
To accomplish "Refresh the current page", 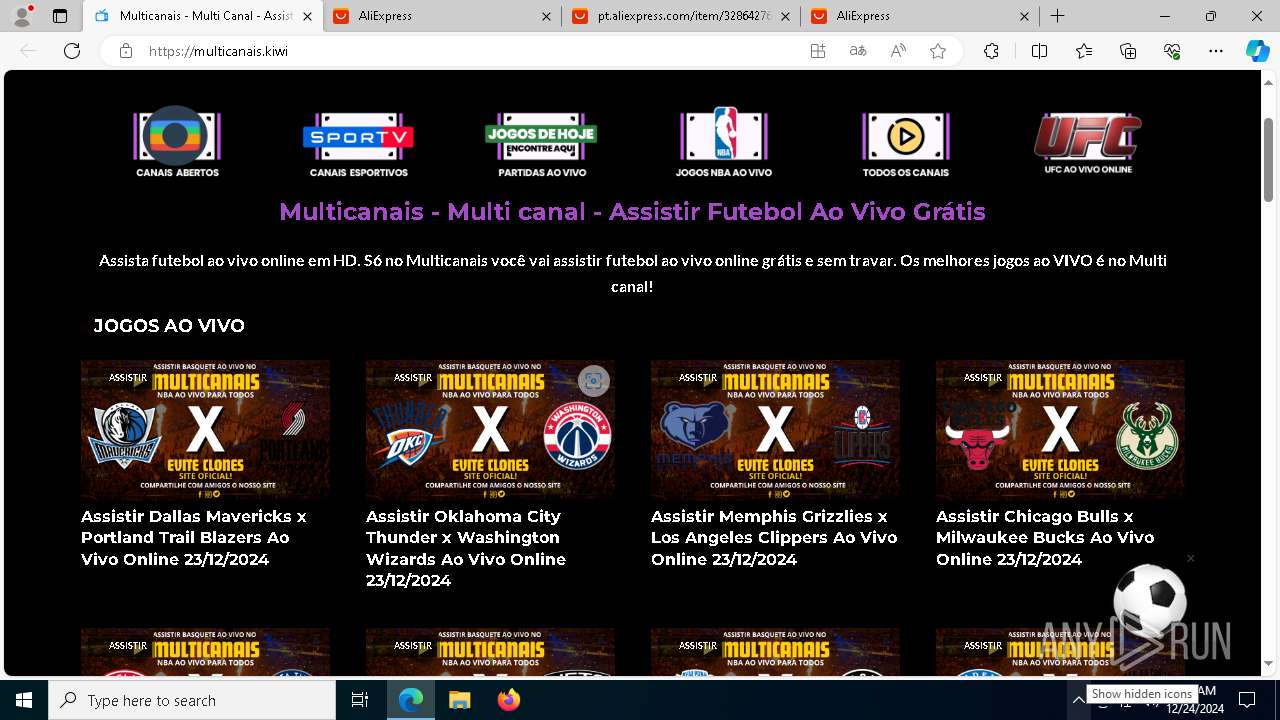I will [72, 51].
